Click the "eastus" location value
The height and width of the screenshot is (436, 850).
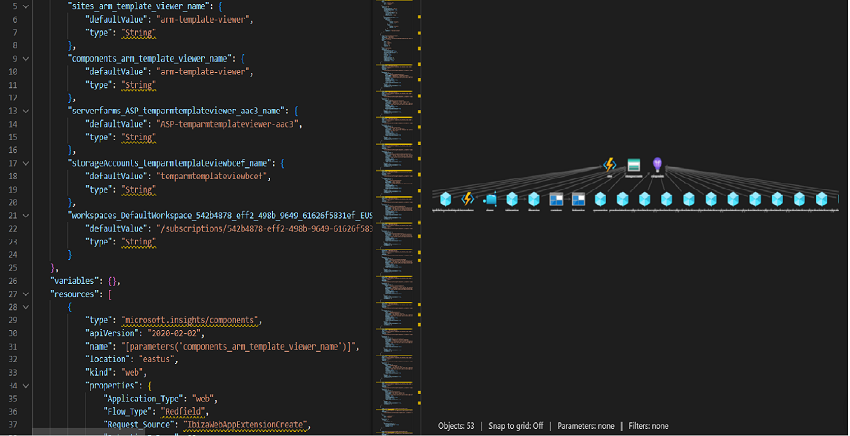159,359
